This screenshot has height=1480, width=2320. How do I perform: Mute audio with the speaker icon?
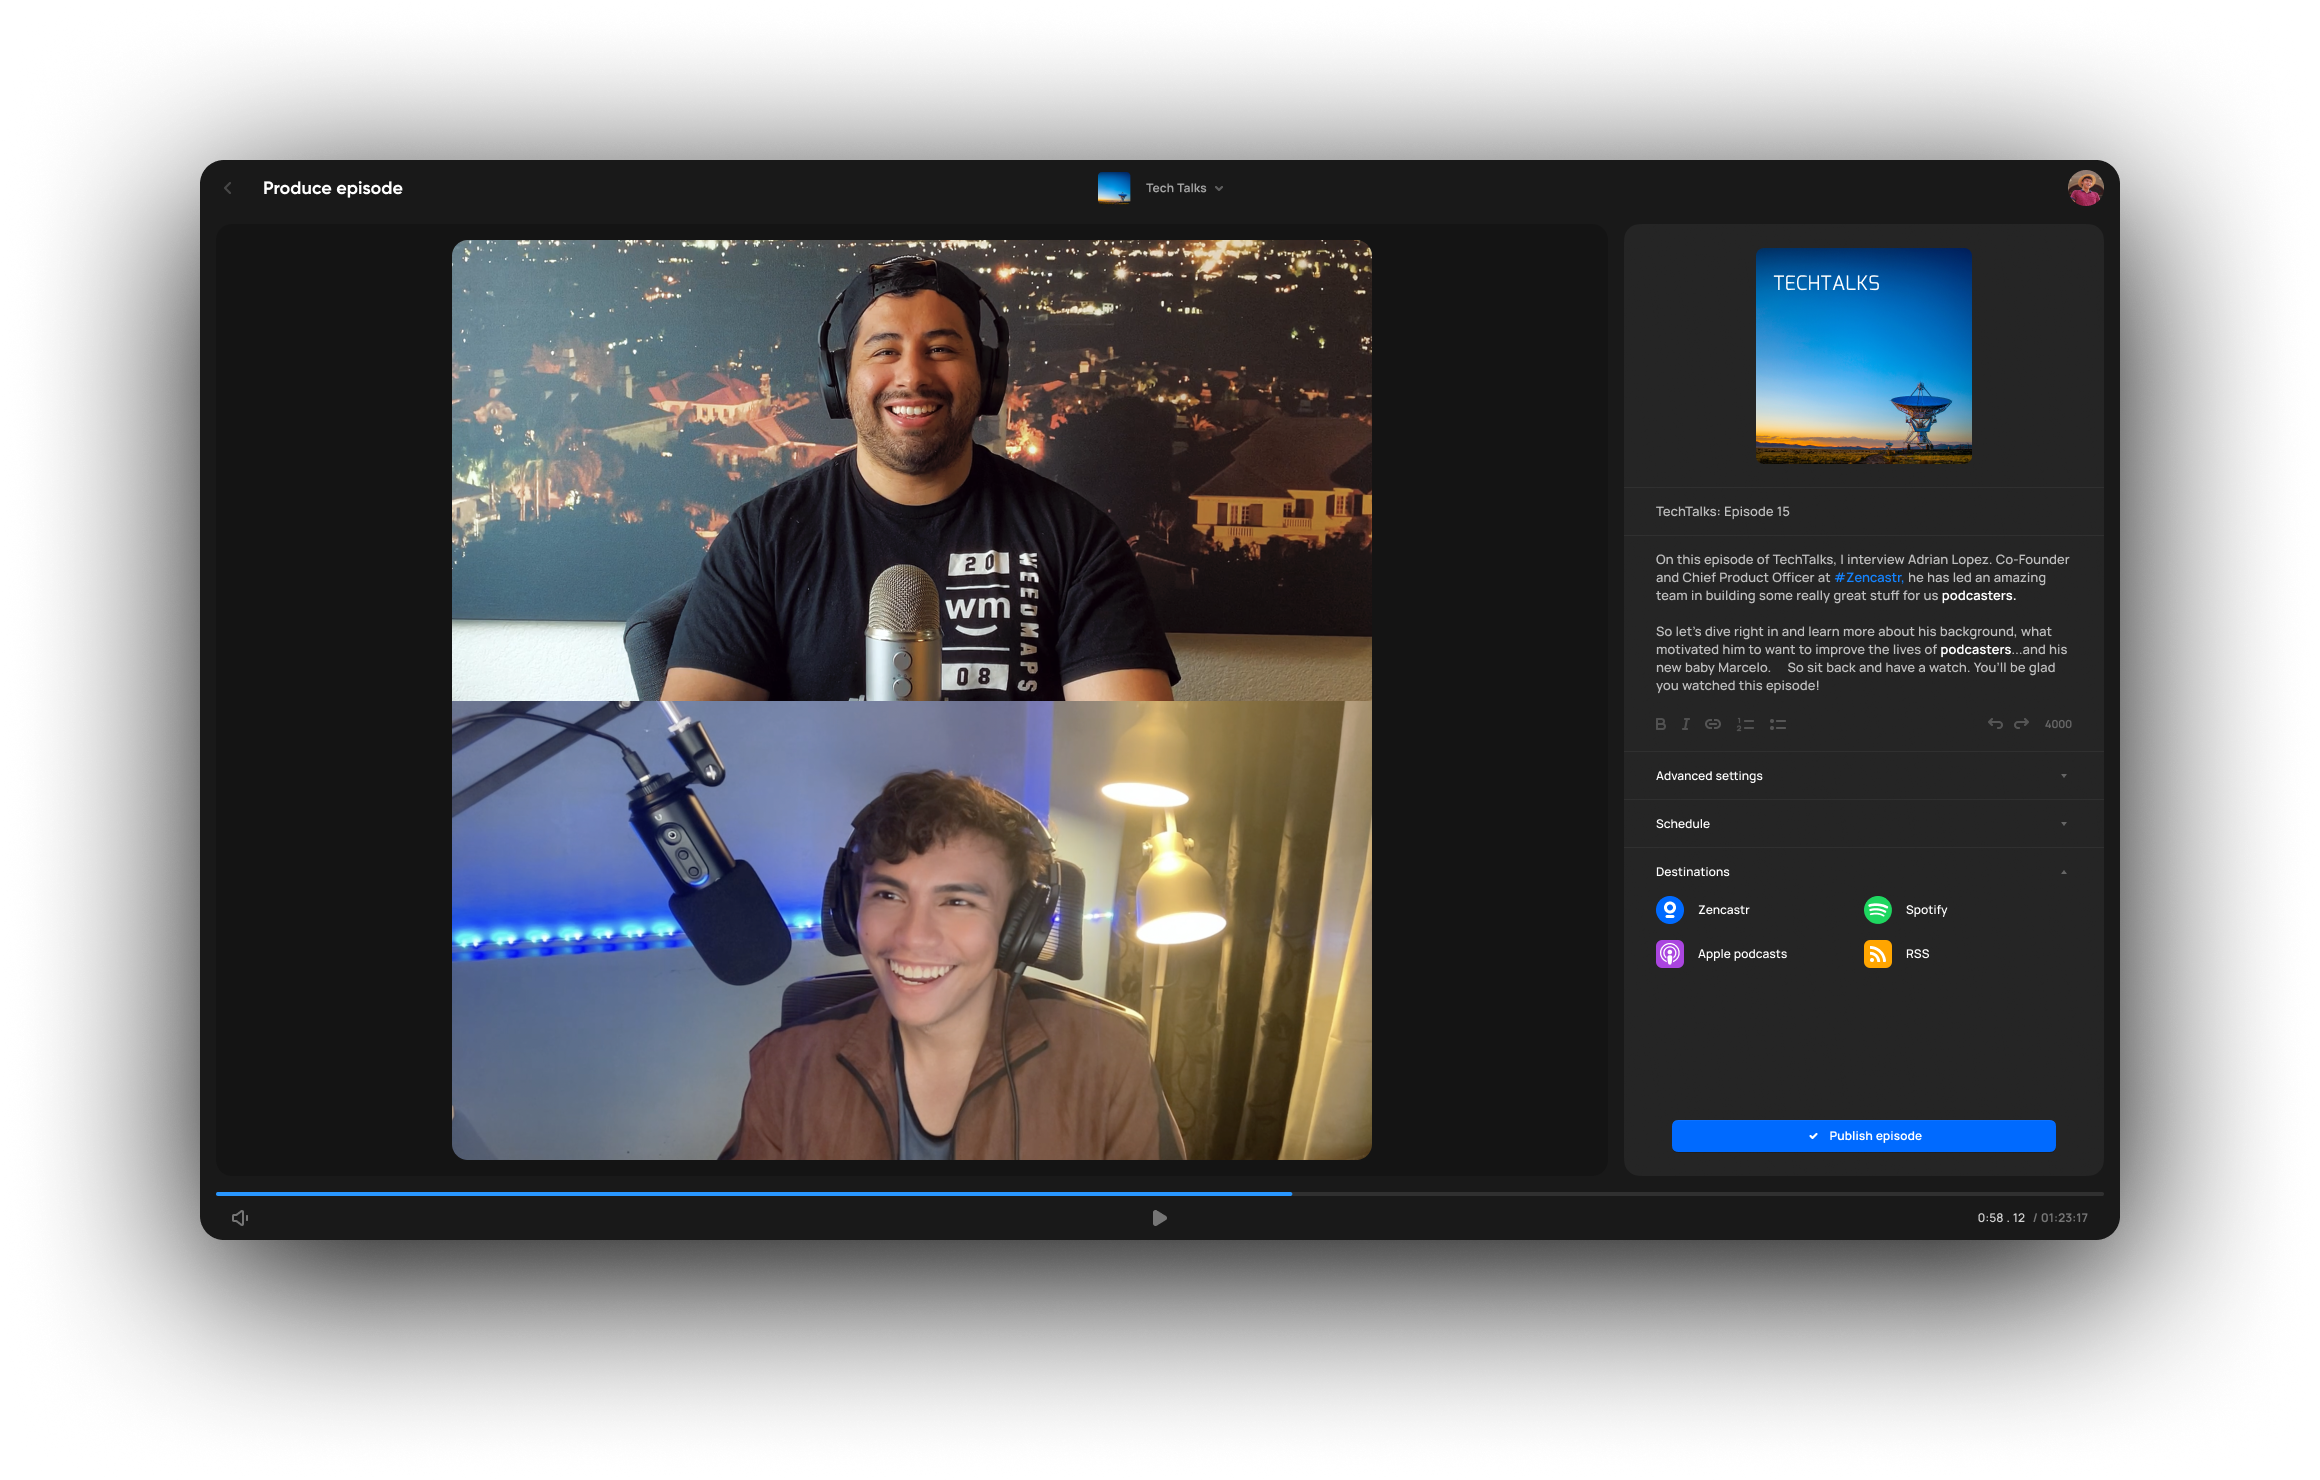click(240, 1218)
